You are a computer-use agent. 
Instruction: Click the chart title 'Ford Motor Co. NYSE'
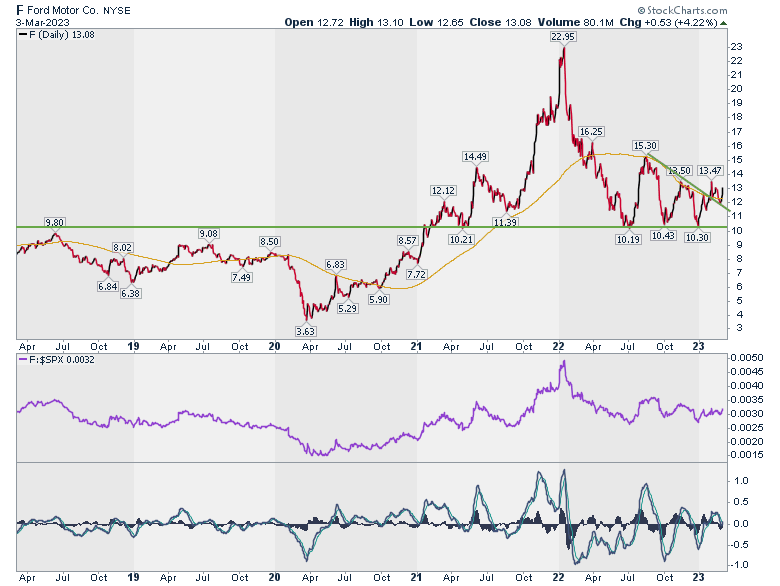(79, 10)
